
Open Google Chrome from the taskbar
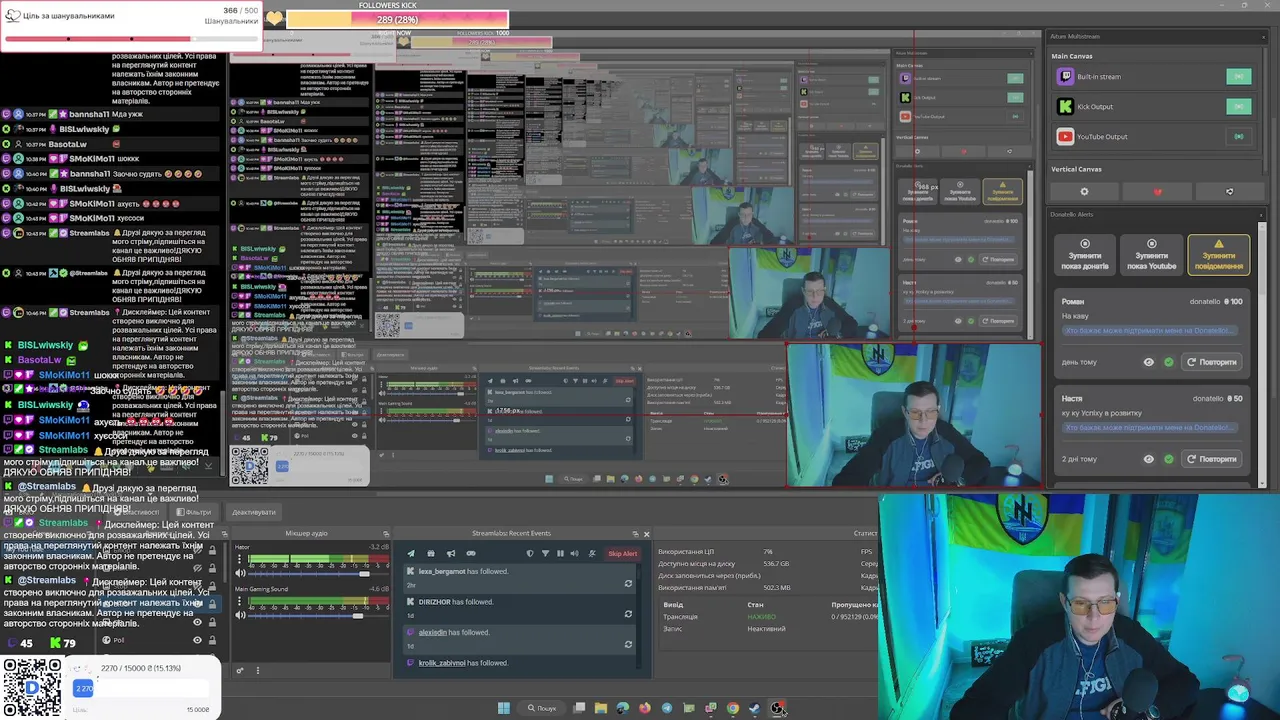[x=733, y=708]
